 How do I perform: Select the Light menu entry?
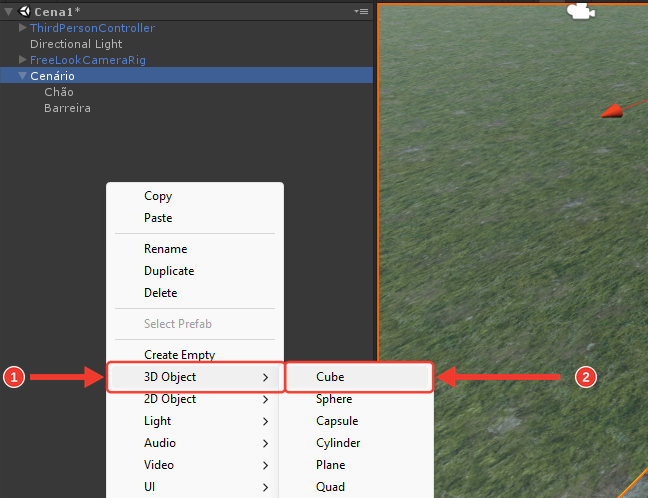pyautogui.click(x=195, y=421)
